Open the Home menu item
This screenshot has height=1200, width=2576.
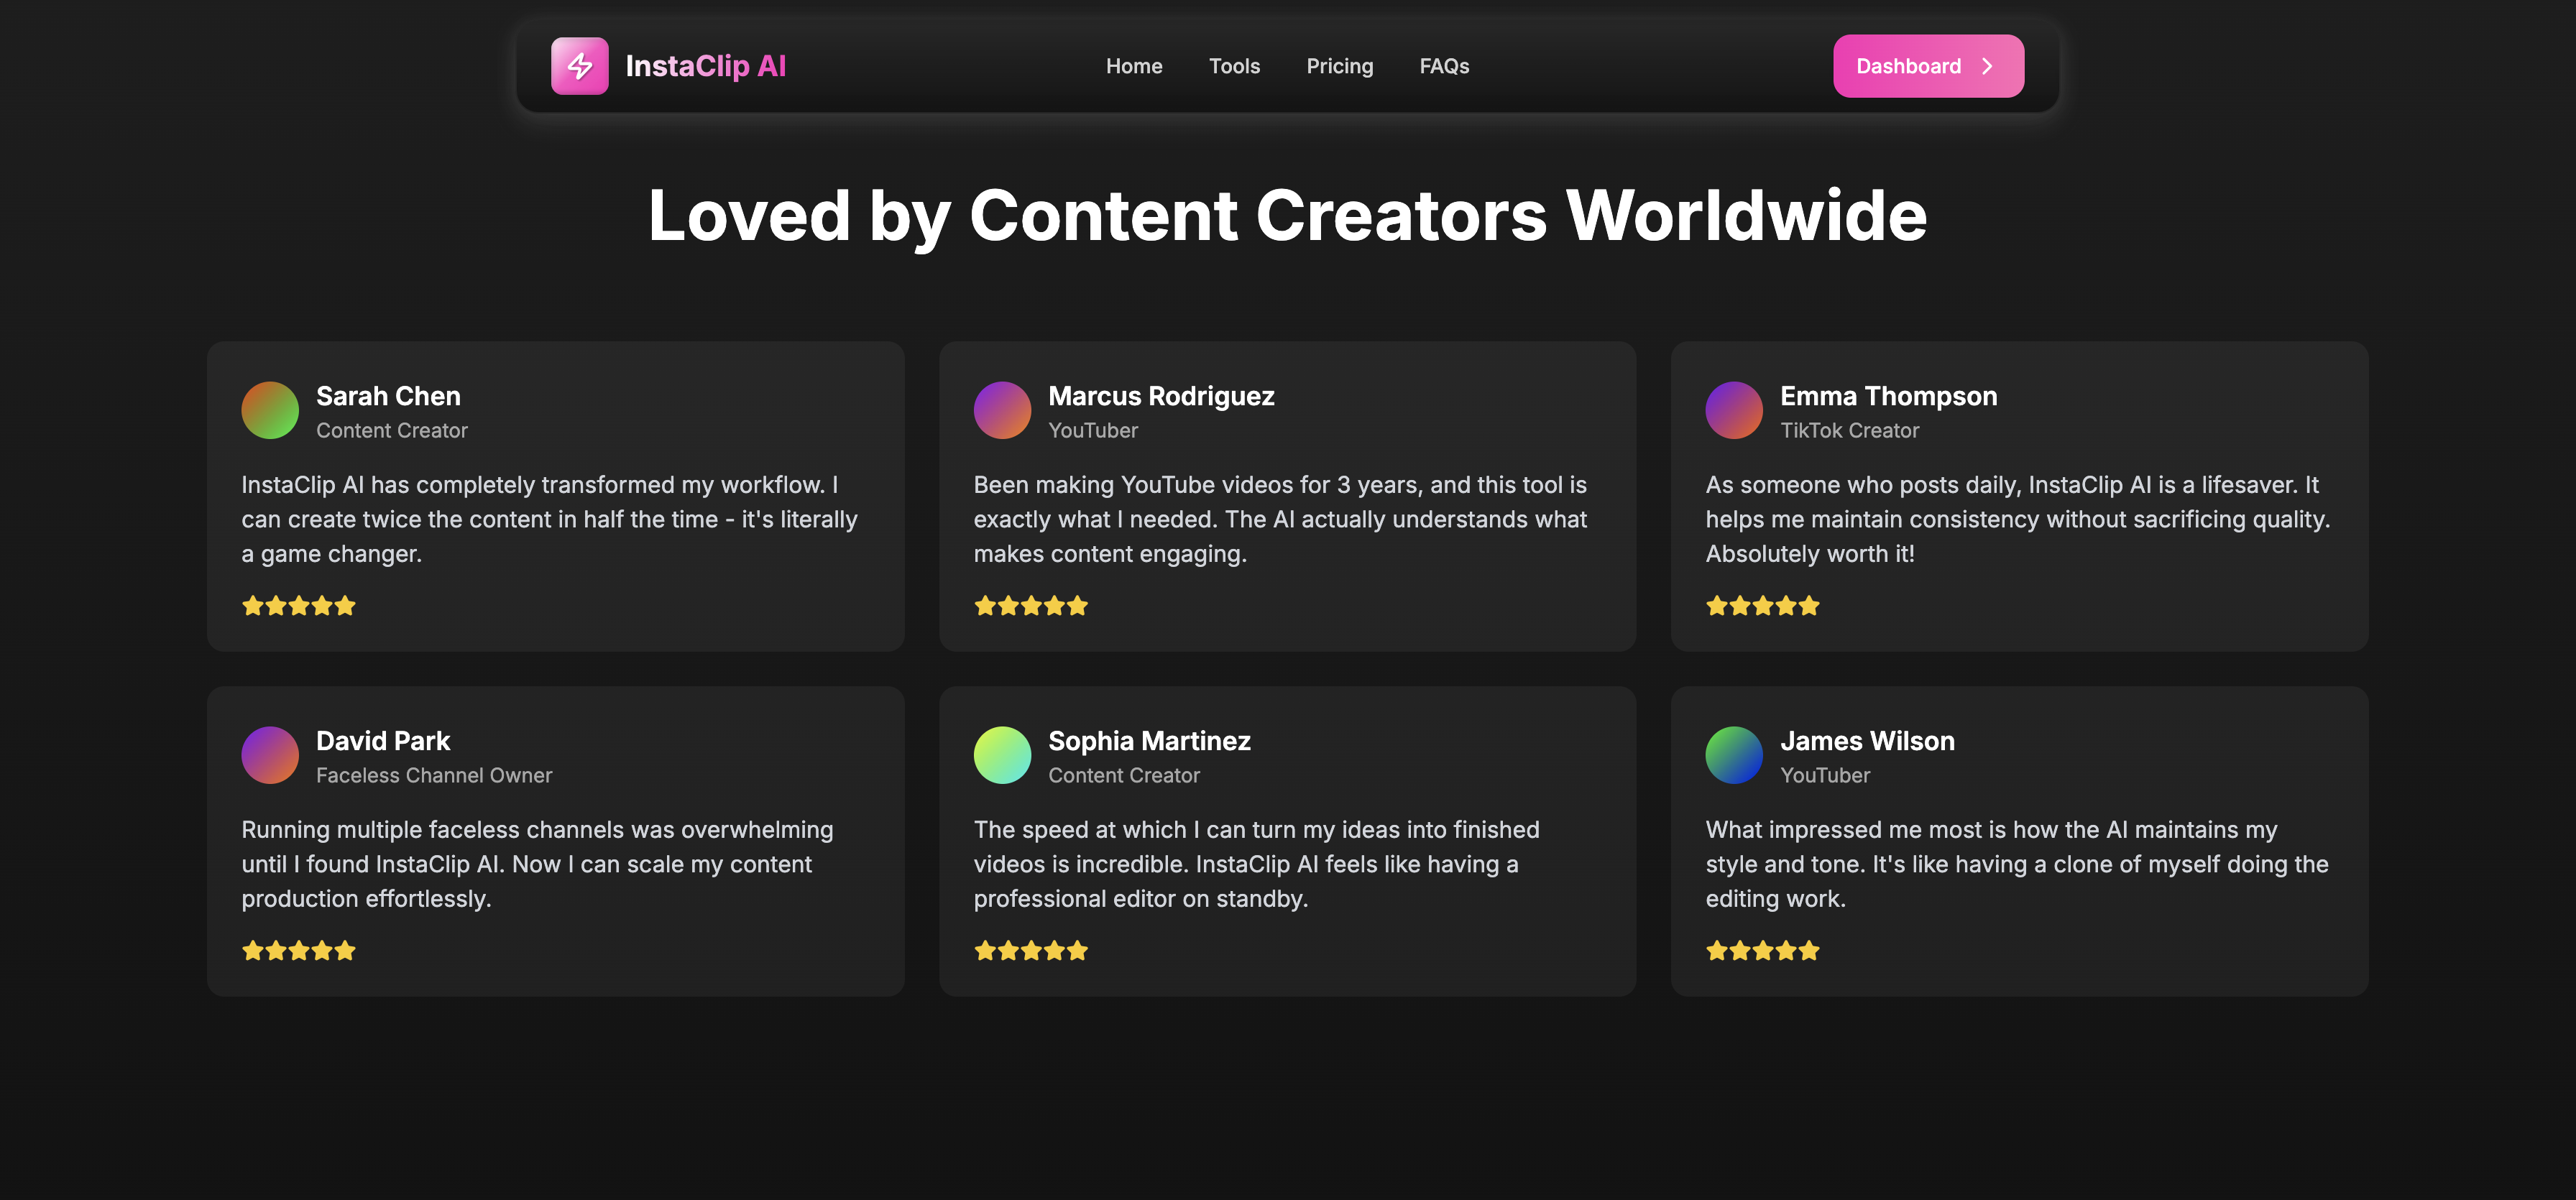[x=1134, y=66]
